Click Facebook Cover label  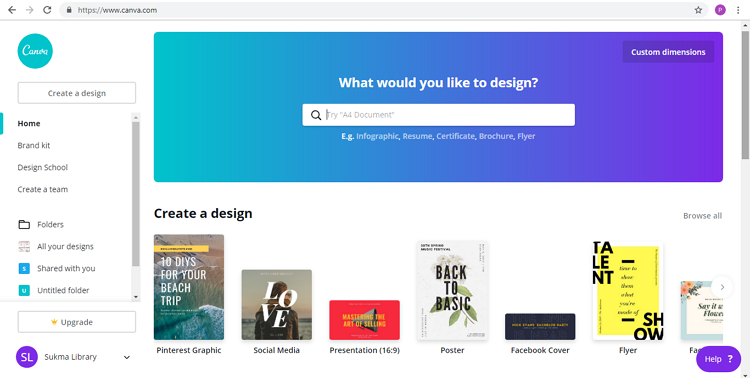[x=540, y=350]
